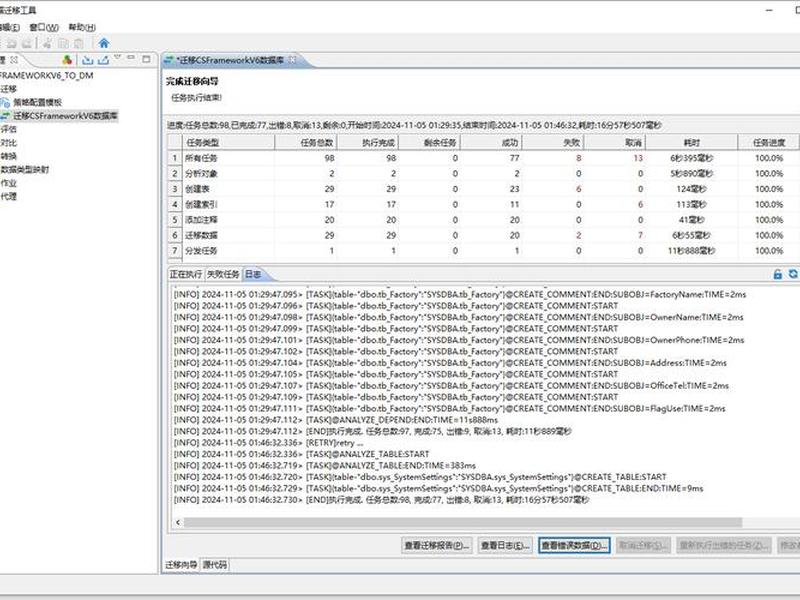
Task: Click the red cancelled count 13 in 所有任务 row
Action: [x=638, y=158]
